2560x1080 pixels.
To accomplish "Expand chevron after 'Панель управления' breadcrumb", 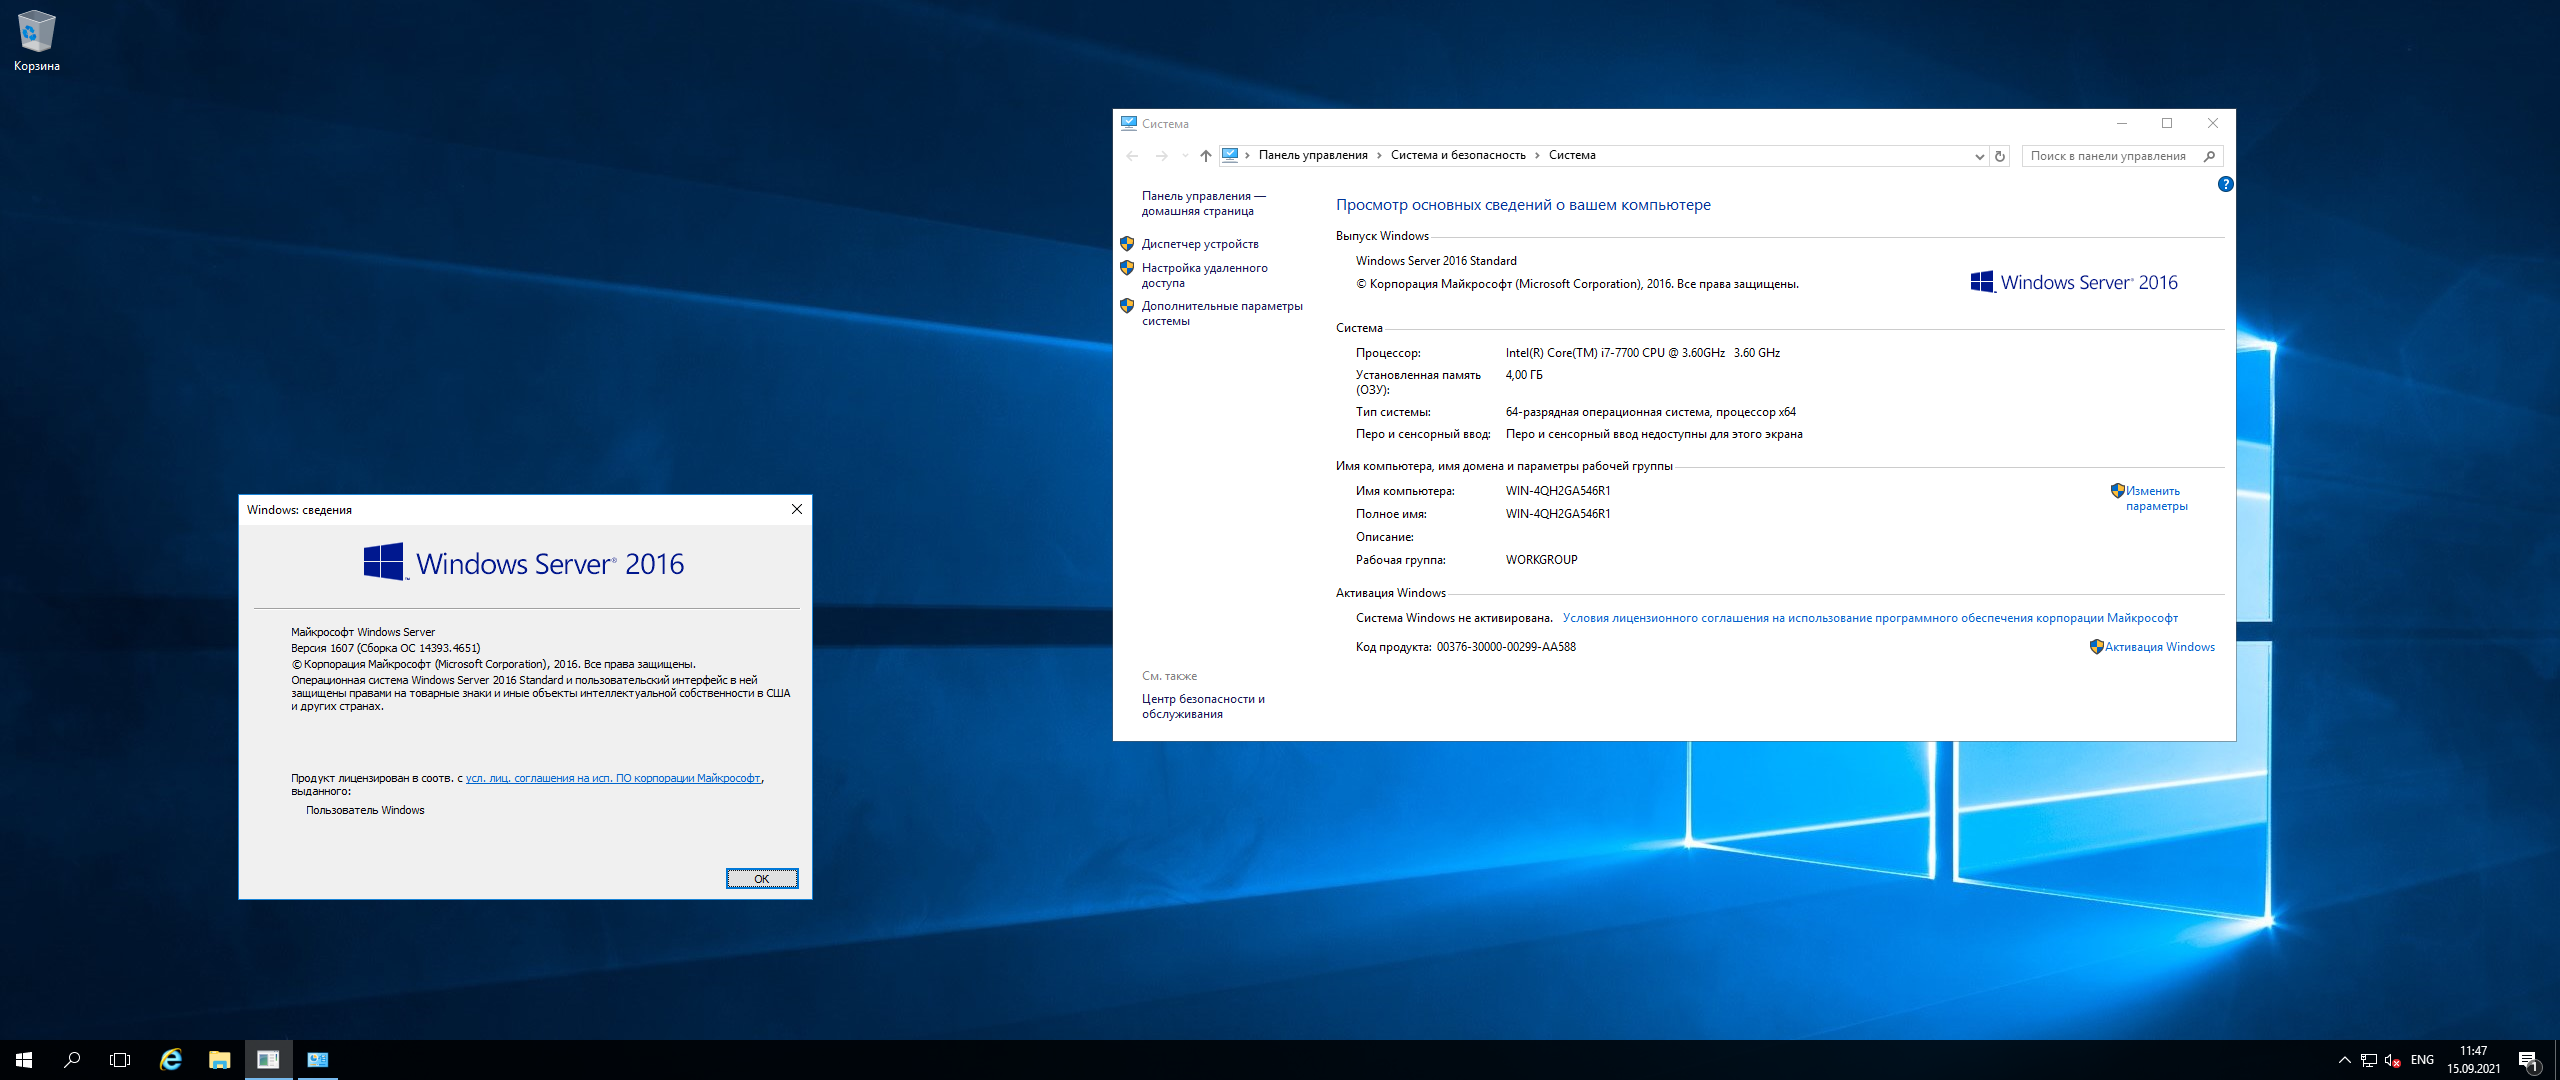I will coord(1379,155).
